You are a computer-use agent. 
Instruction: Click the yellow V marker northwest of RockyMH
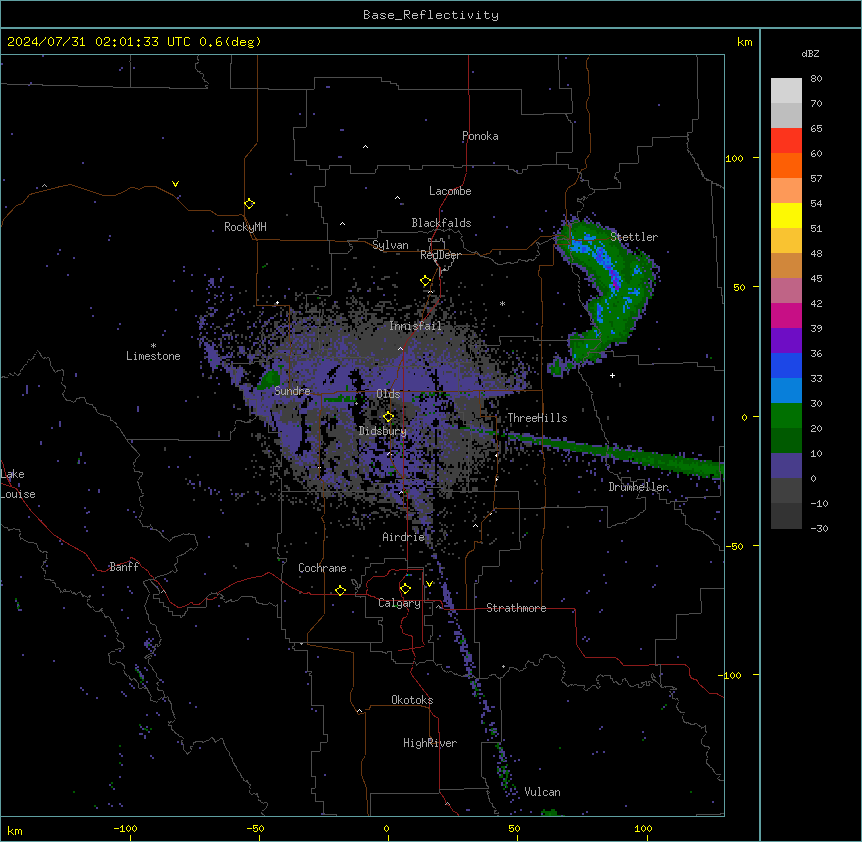(175, 184)
